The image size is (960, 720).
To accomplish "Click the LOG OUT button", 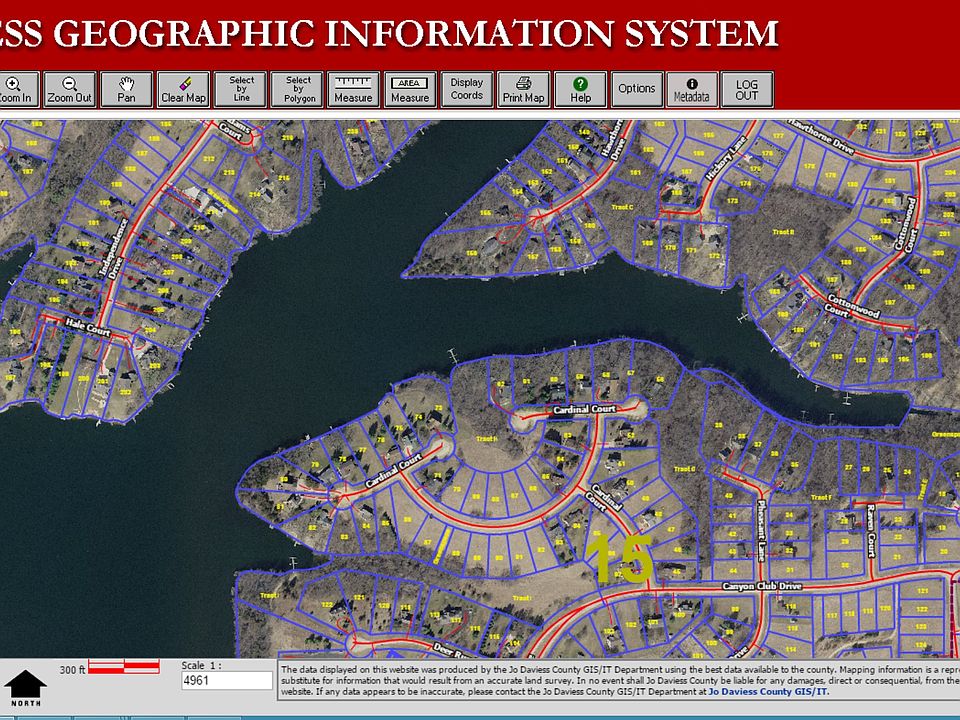I will [747, 89].
